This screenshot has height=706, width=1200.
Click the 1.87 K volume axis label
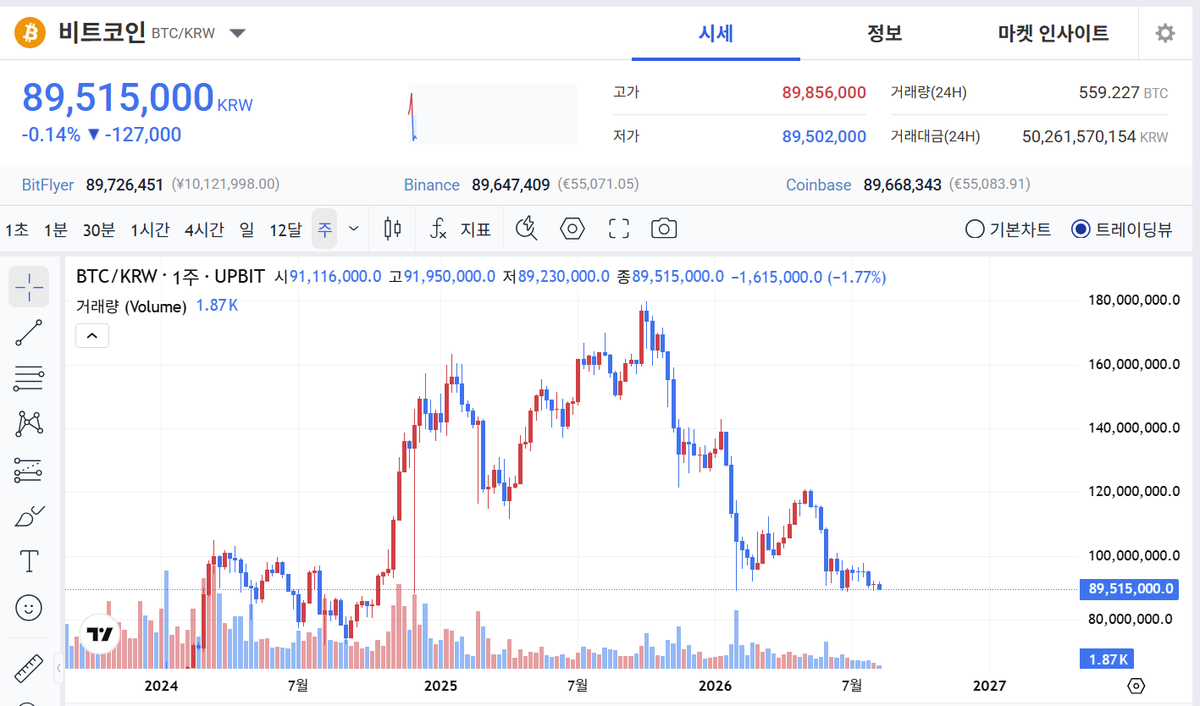click(x=1108, y=659)
